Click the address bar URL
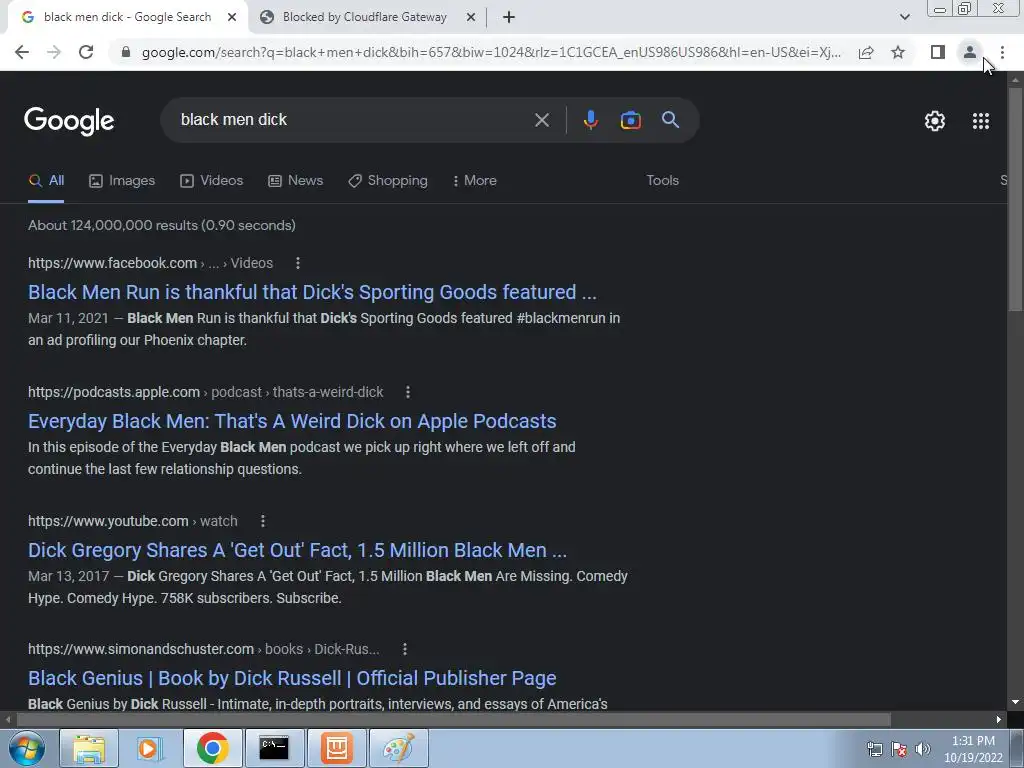The width and height of the screenshot is (1024, 768). [491, 52]
